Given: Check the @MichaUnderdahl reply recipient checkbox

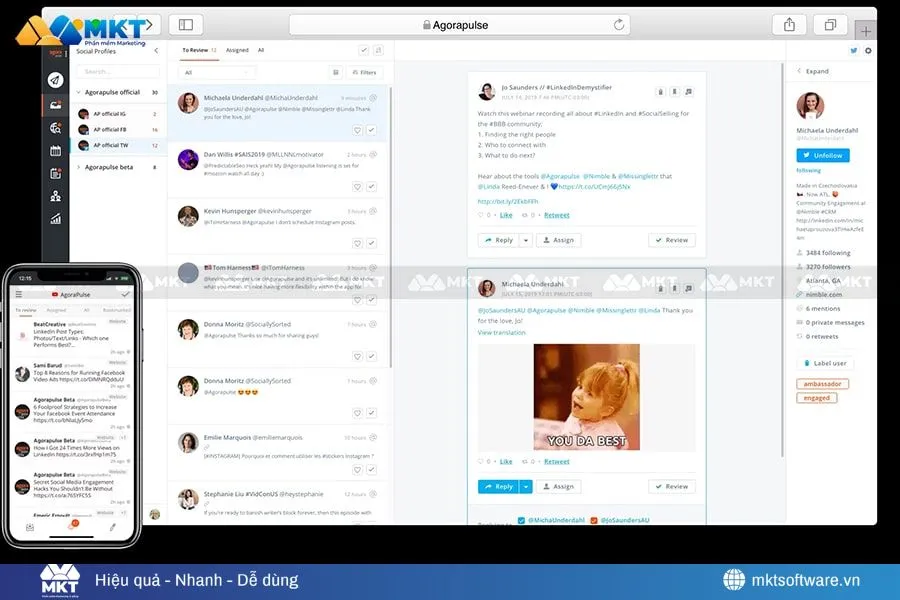Looking at the screenshot, I should tap(521, 520).
